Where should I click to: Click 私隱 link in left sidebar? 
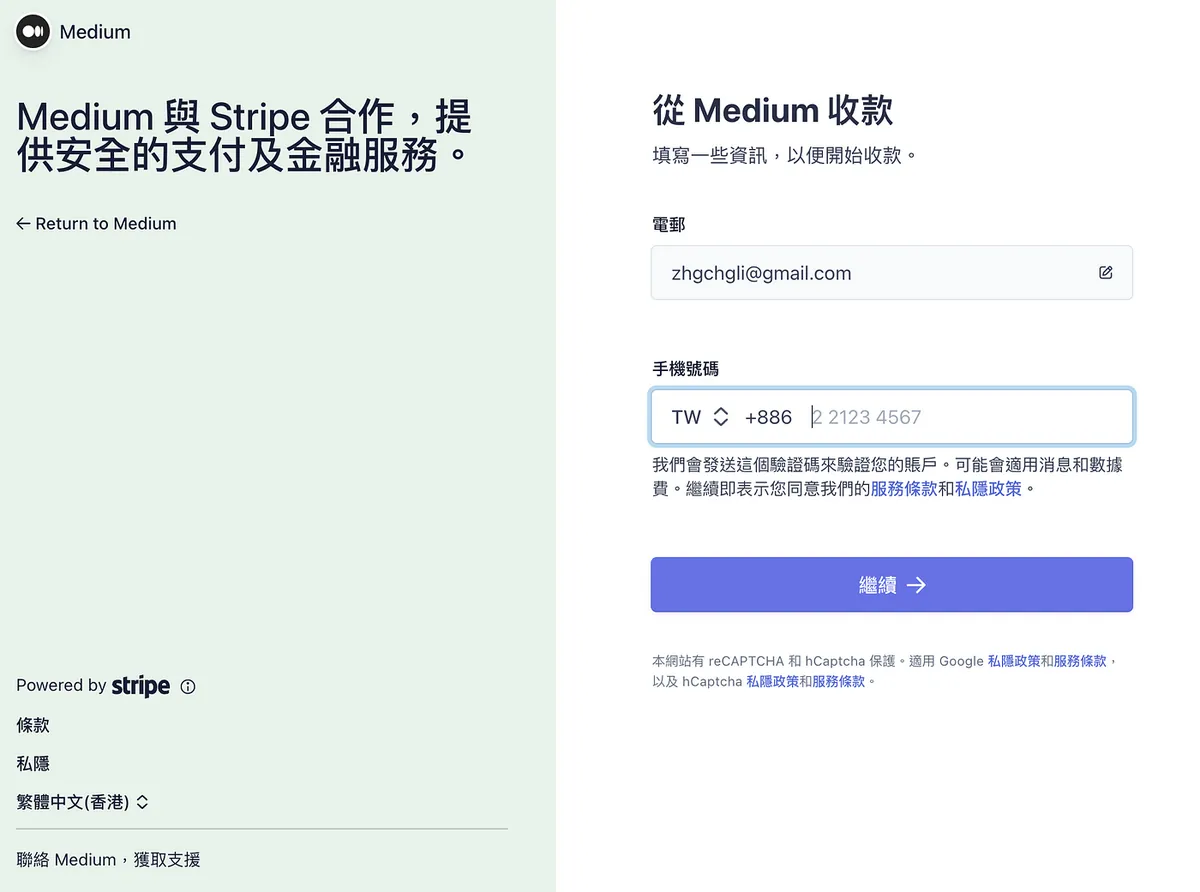[x=33, y=764]
